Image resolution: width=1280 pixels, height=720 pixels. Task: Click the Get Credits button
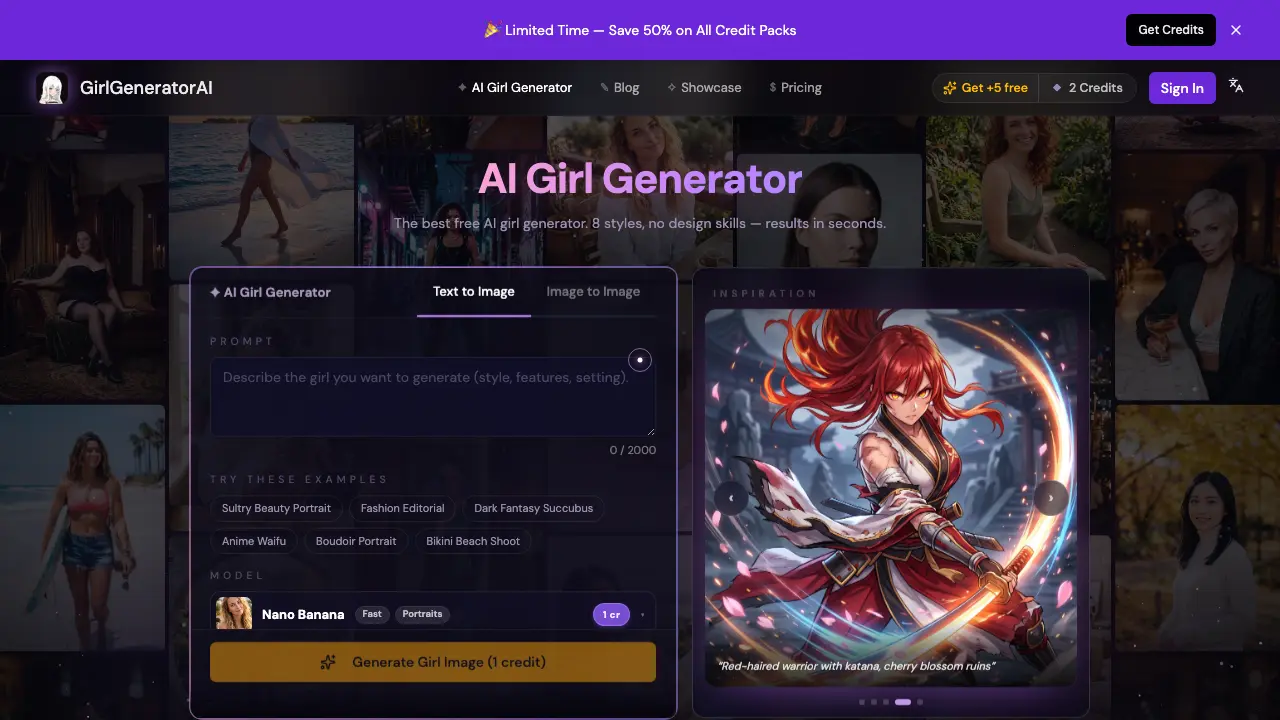(1171, 30)
